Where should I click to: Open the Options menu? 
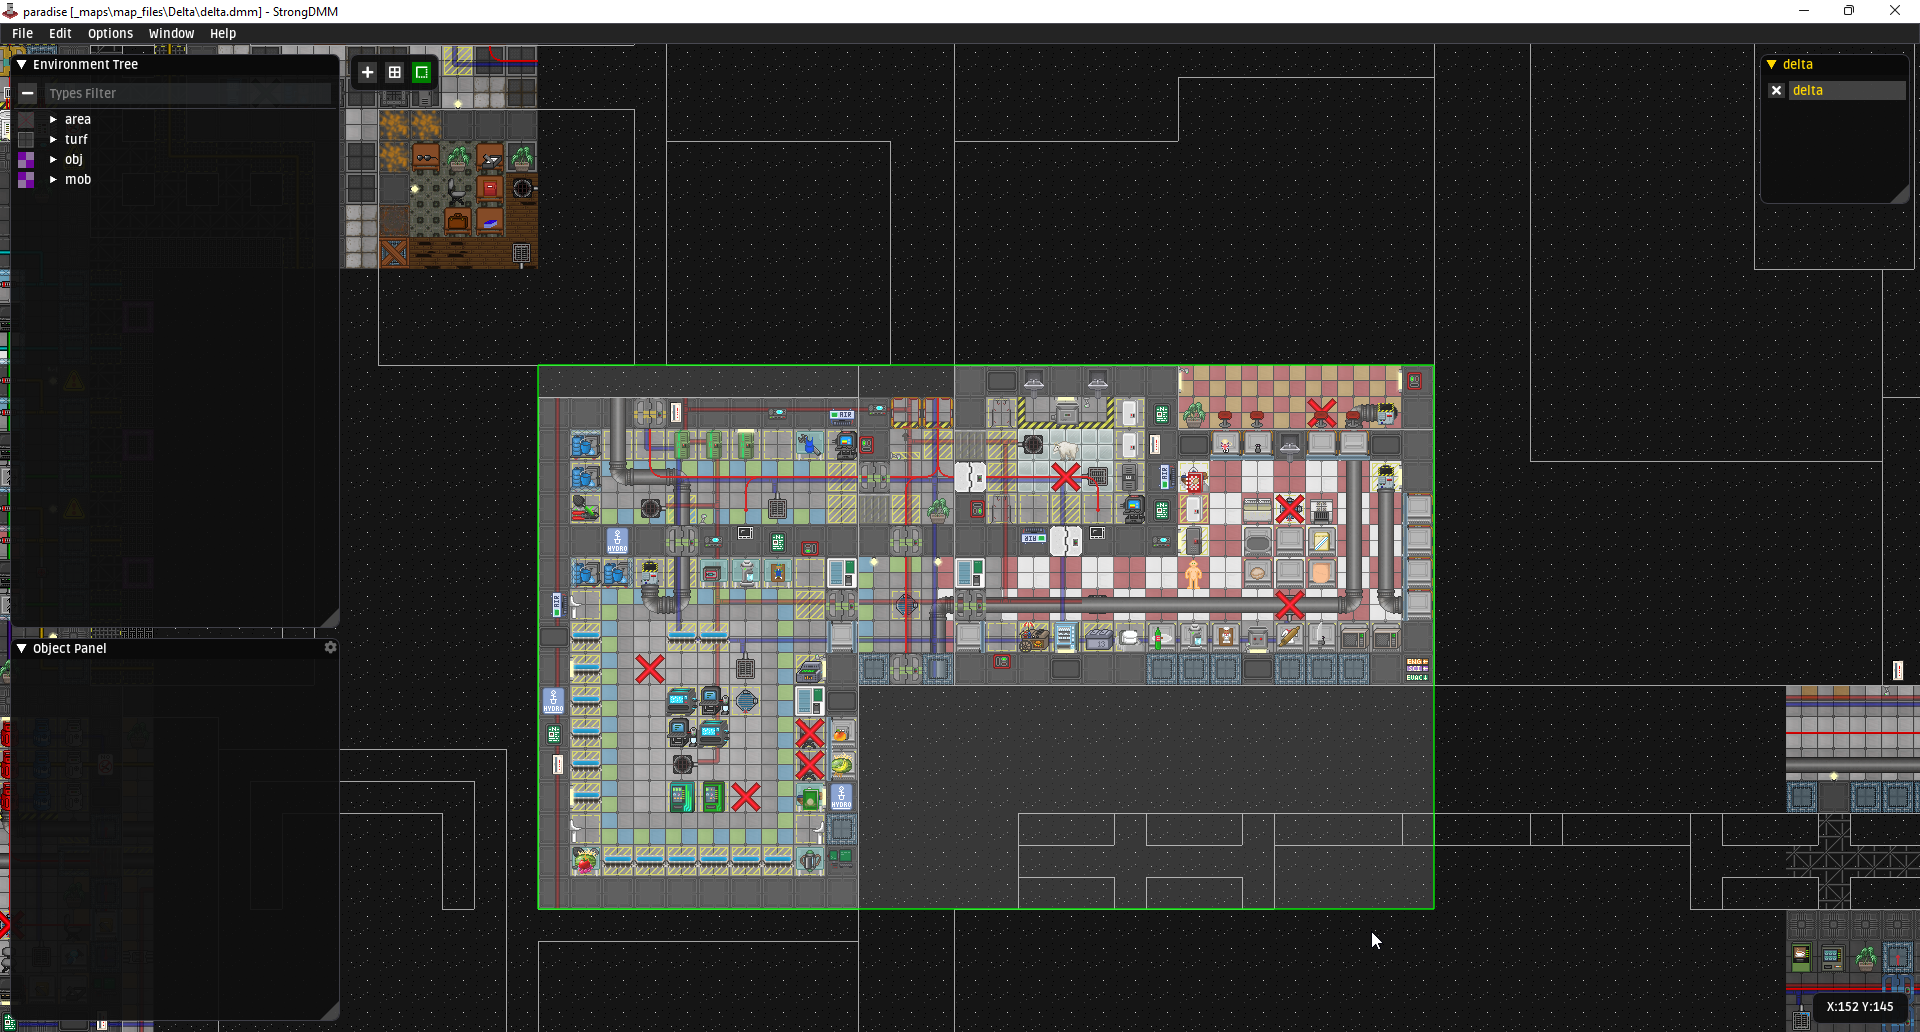(x=110, y=33)
